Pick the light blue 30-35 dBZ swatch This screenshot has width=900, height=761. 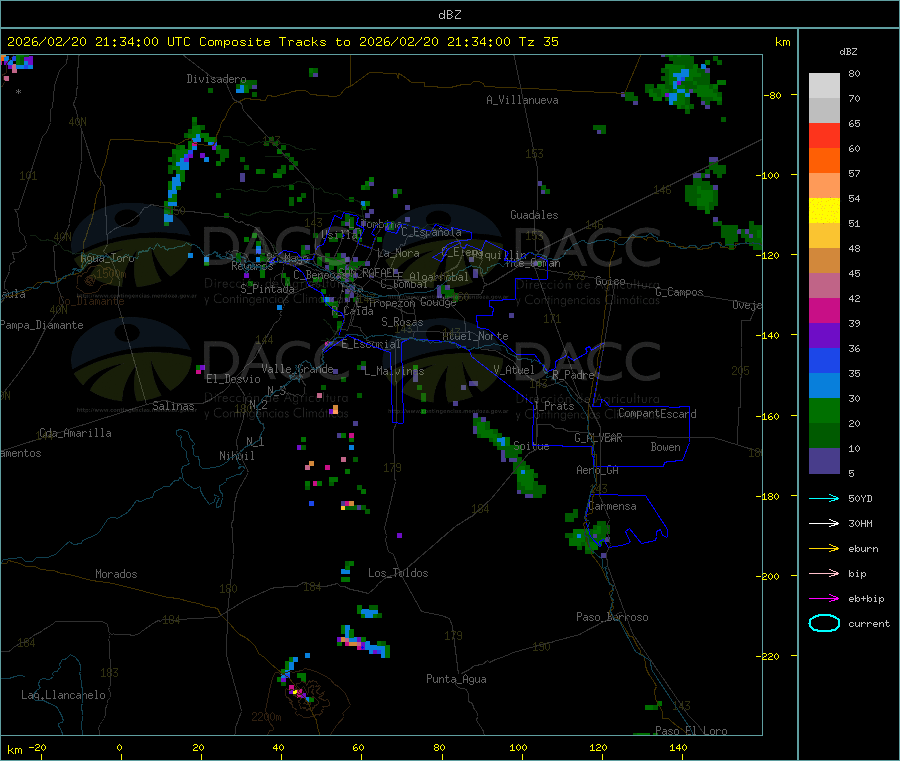824,386
